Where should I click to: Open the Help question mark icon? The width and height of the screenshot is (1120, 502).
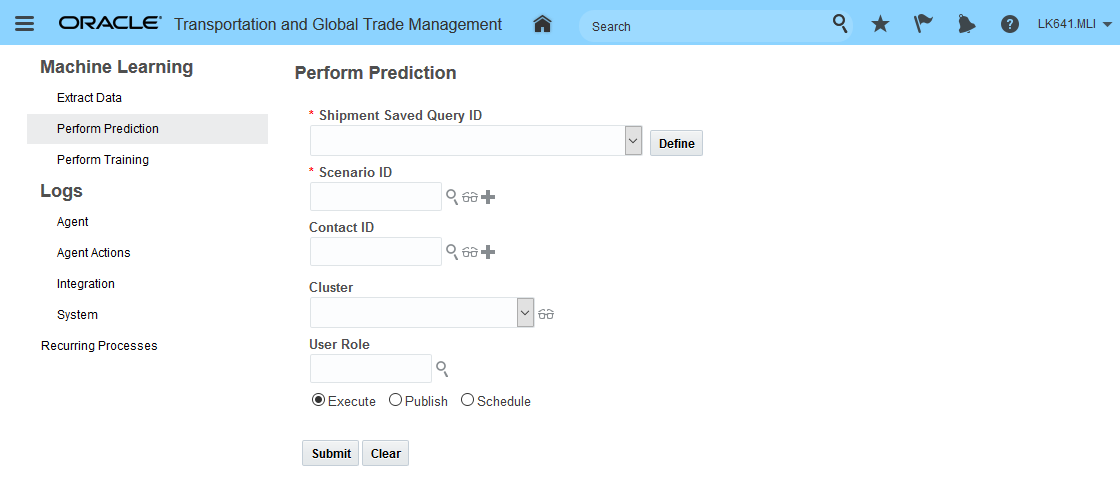click(x=1010, y=24)
